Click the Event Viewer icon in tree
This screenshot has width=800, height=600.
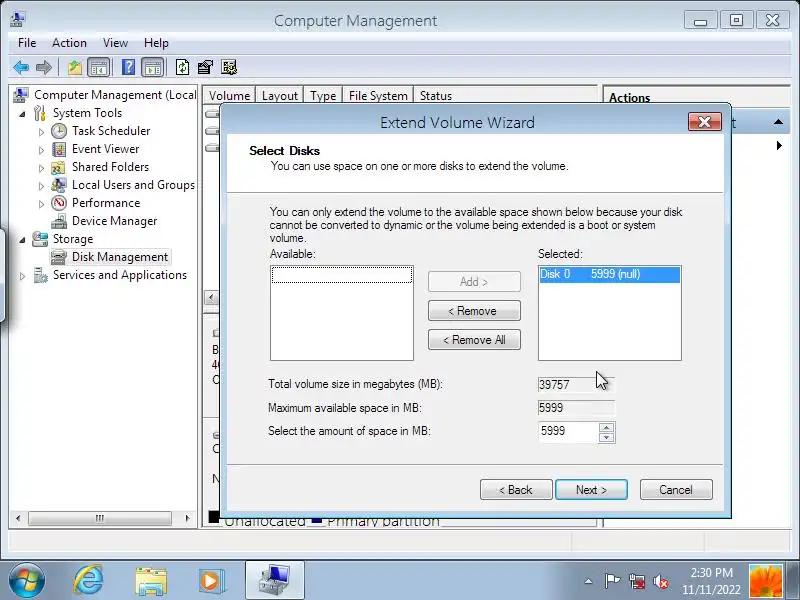[59, 149]
